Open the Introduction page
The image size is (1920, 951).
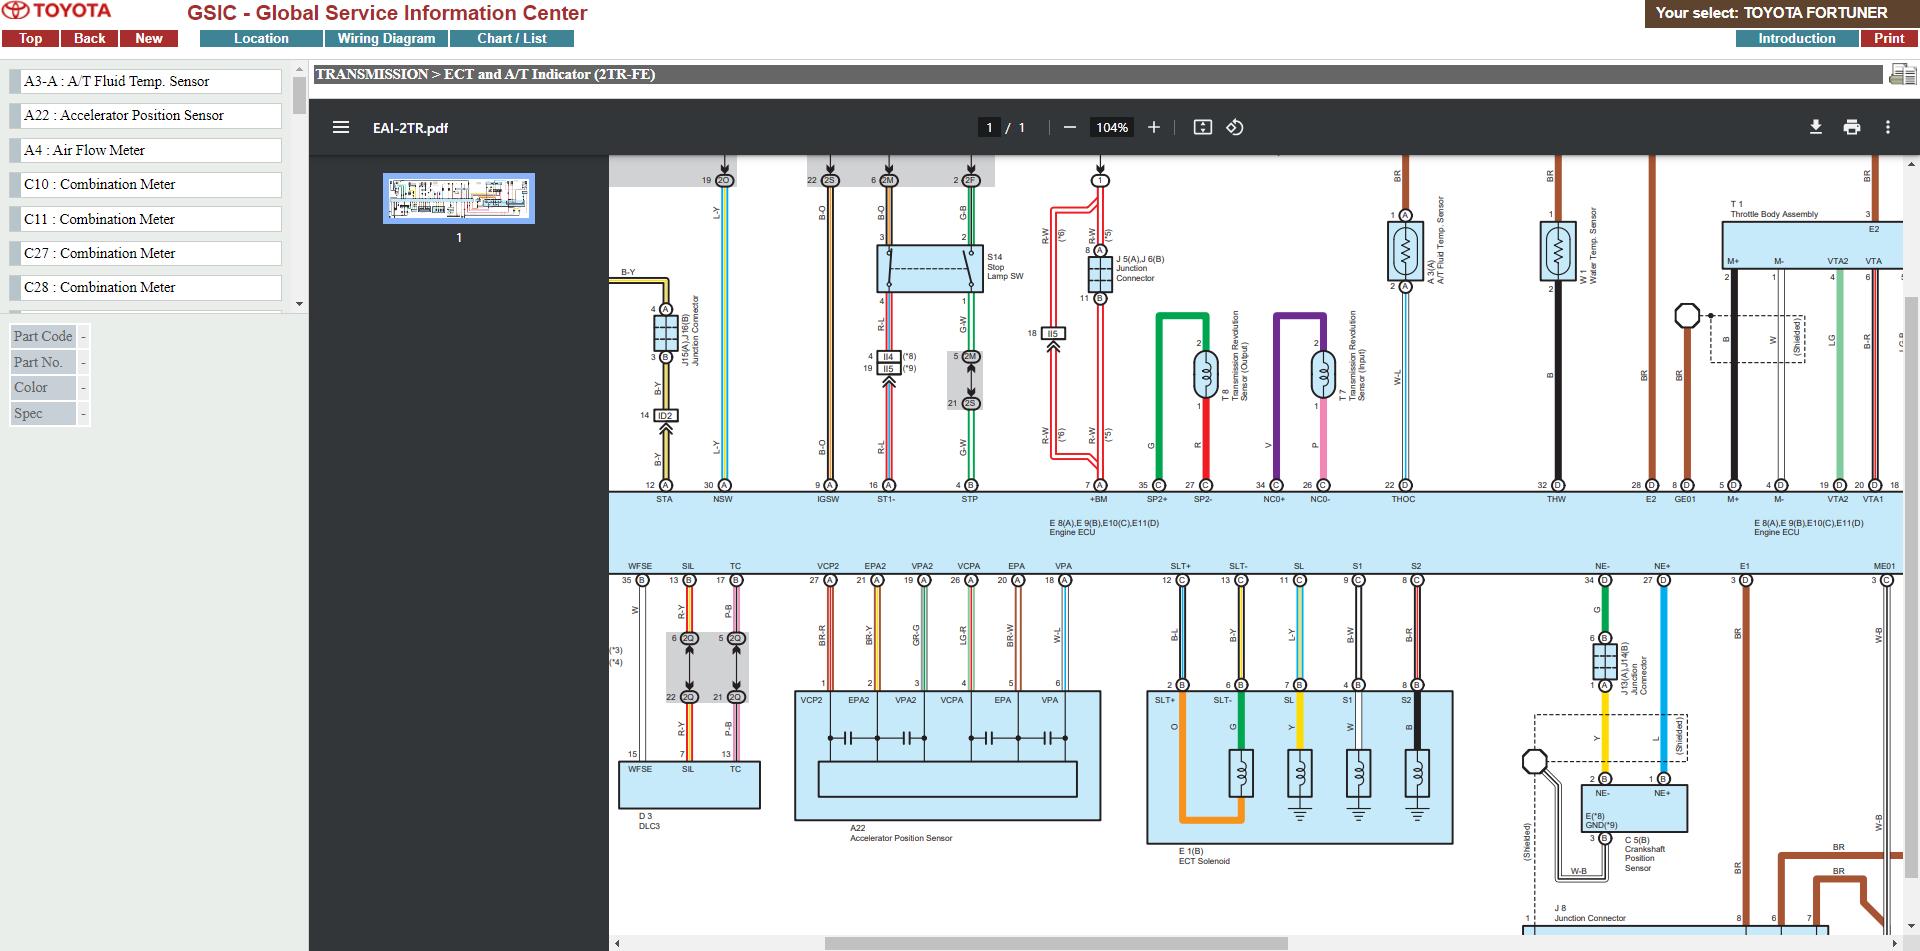point(1797,38)
